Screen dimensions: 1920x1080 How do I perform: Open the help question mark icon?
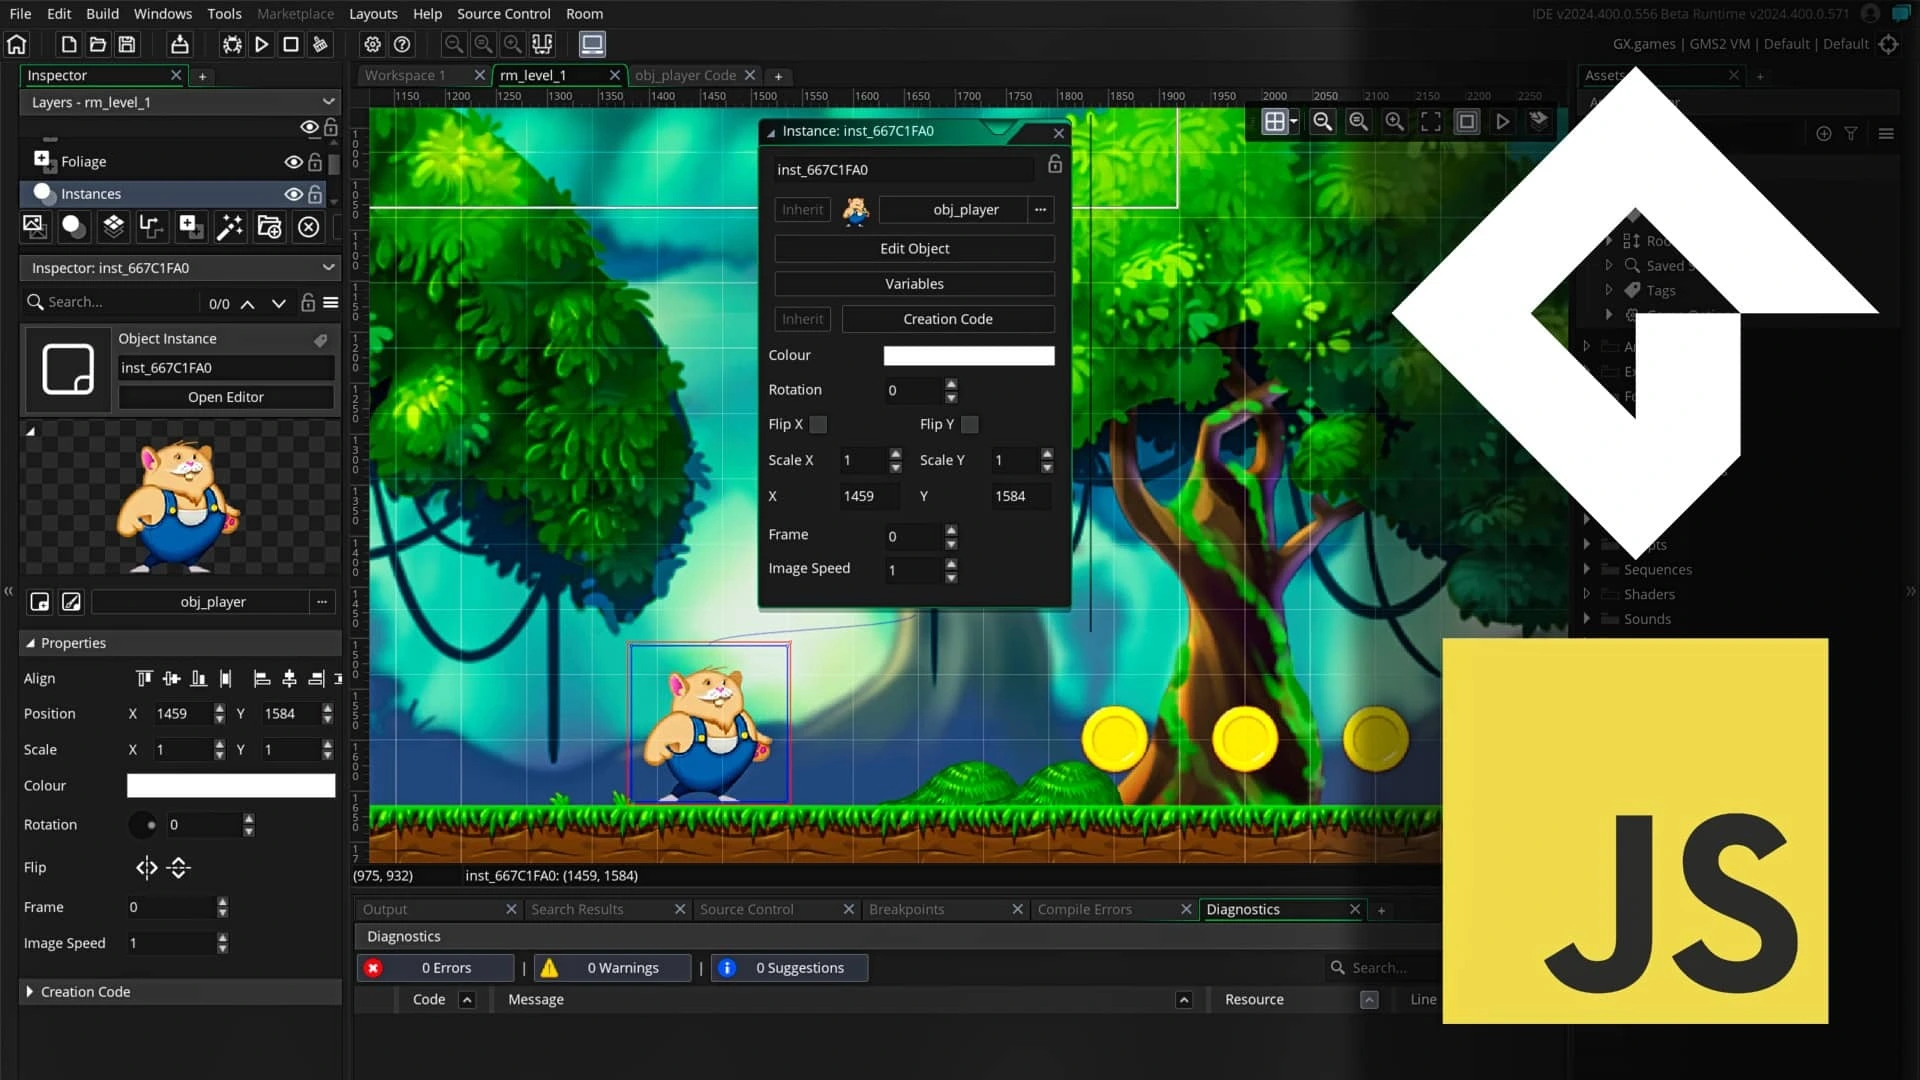tap(402, 44)
